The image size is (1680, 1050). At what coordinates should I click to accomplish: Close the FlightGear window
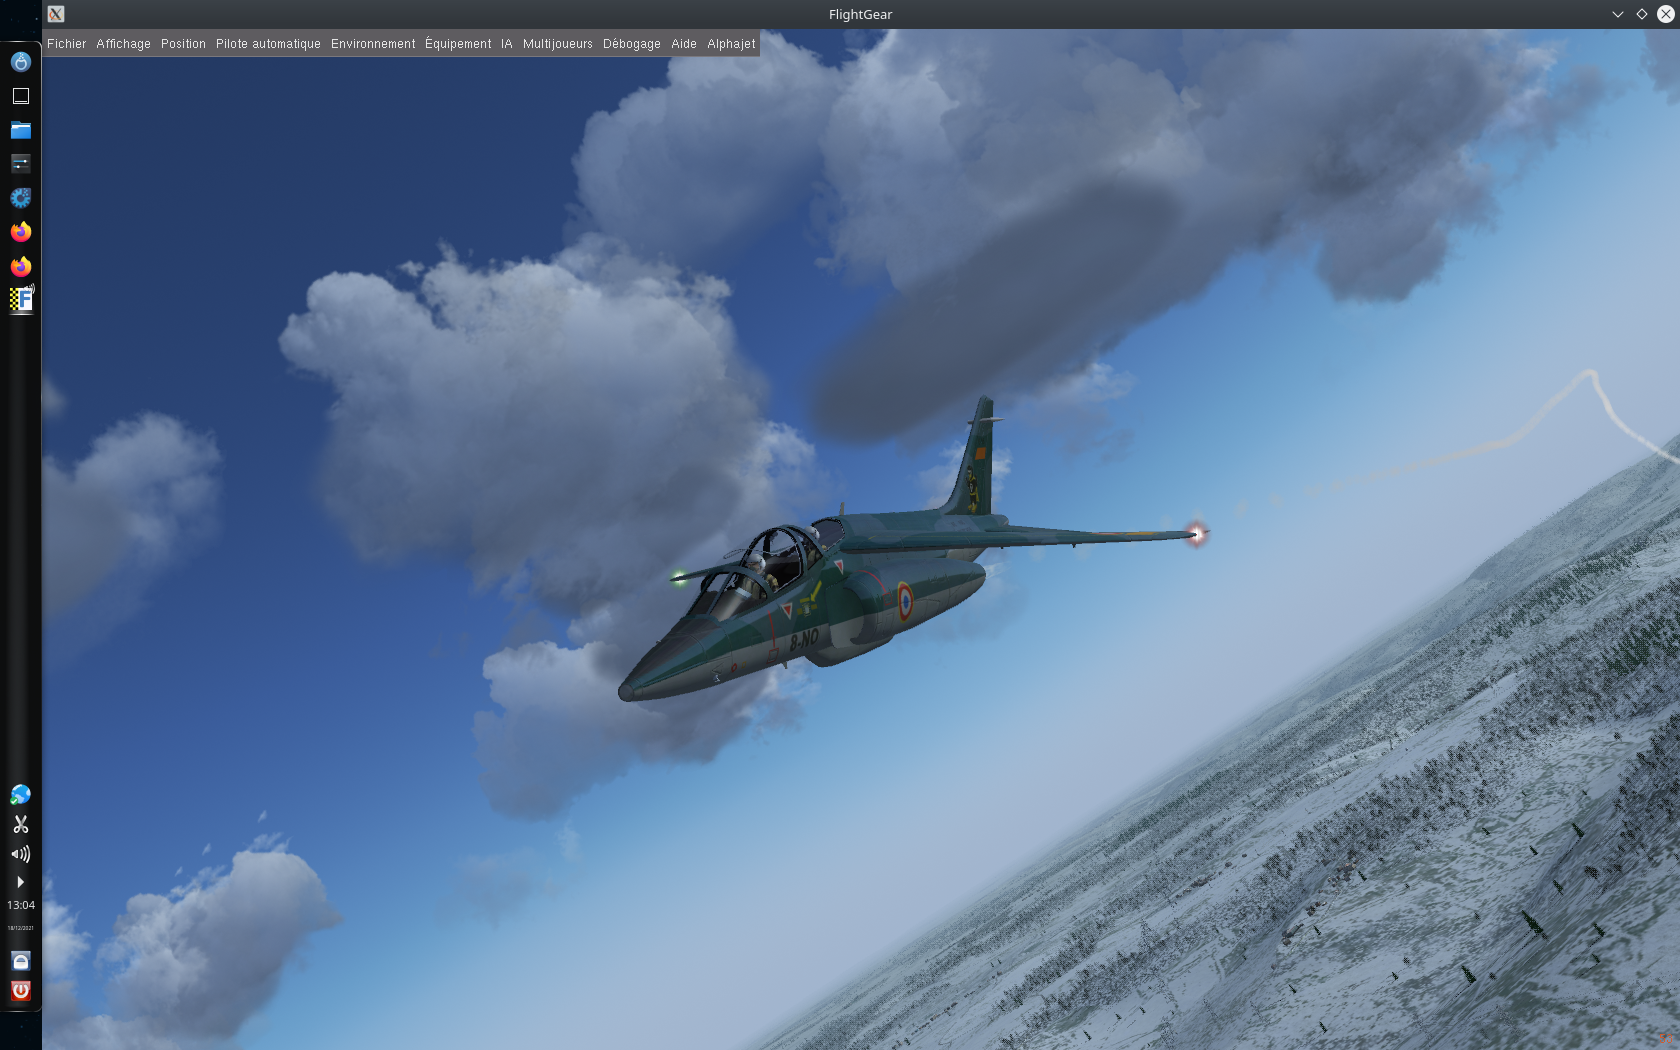(1666, 14)
